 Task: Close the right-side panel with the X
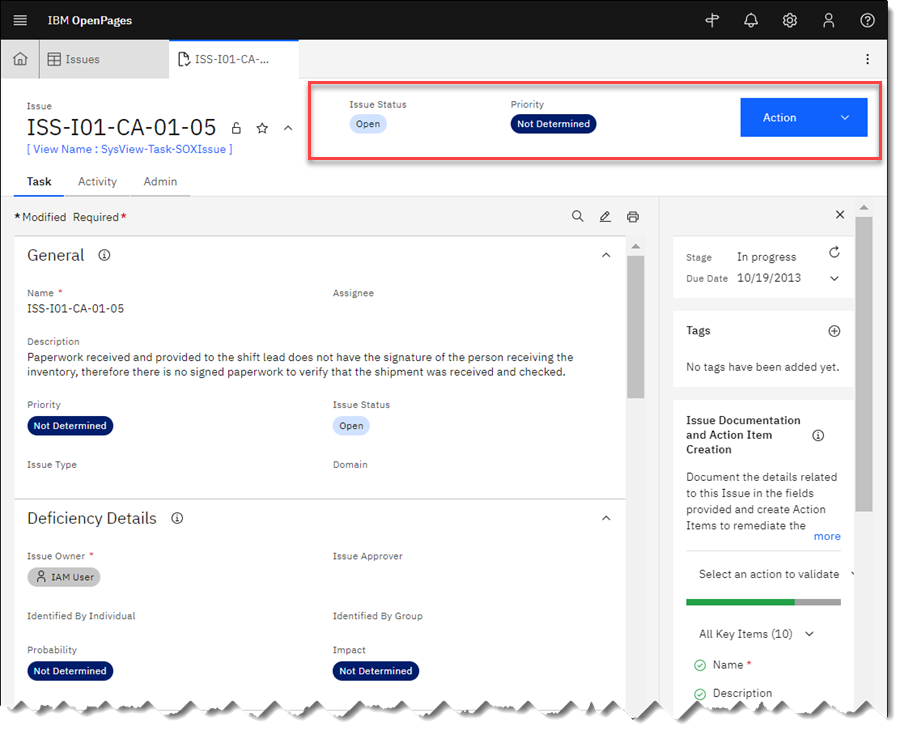(x=839, y=214)
